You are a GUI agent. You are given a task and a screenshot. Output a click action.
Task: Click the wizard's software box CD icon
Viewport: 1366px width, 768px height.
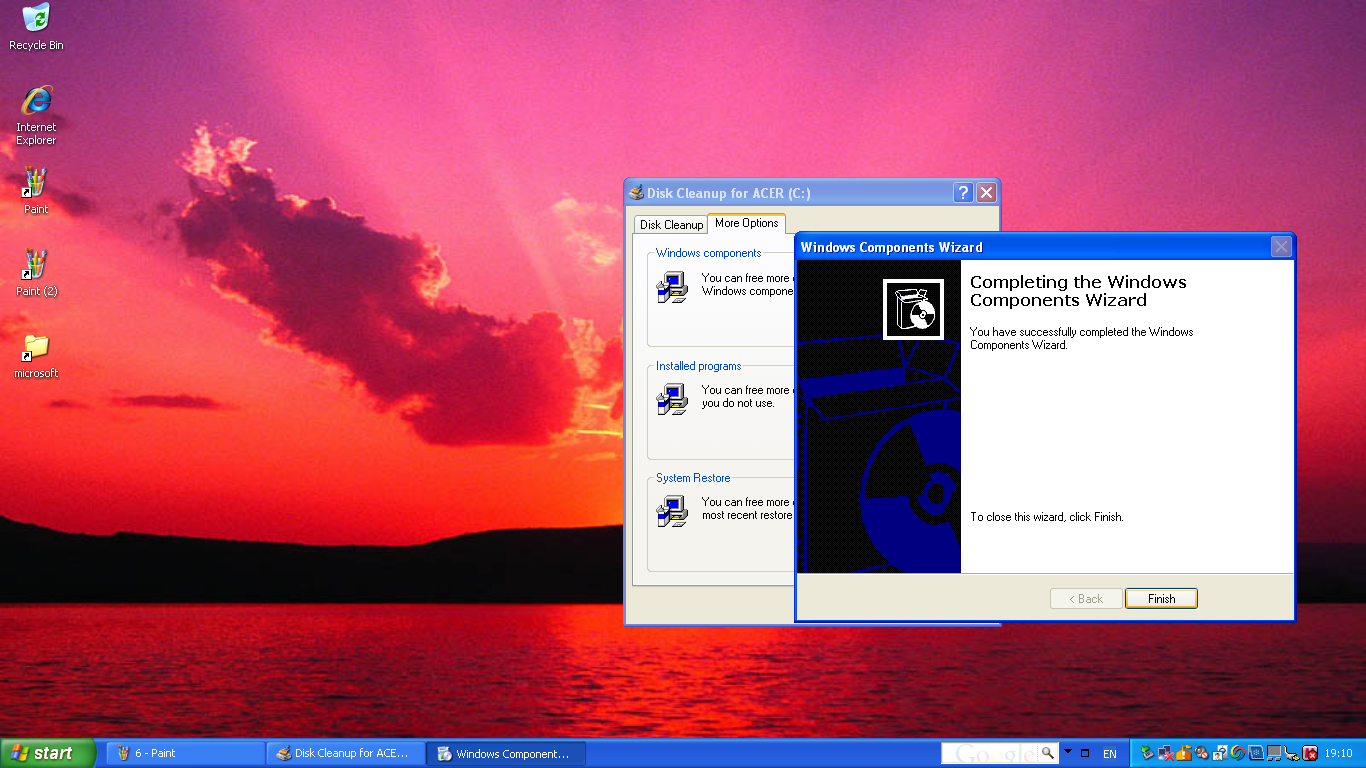pos(913,309)
